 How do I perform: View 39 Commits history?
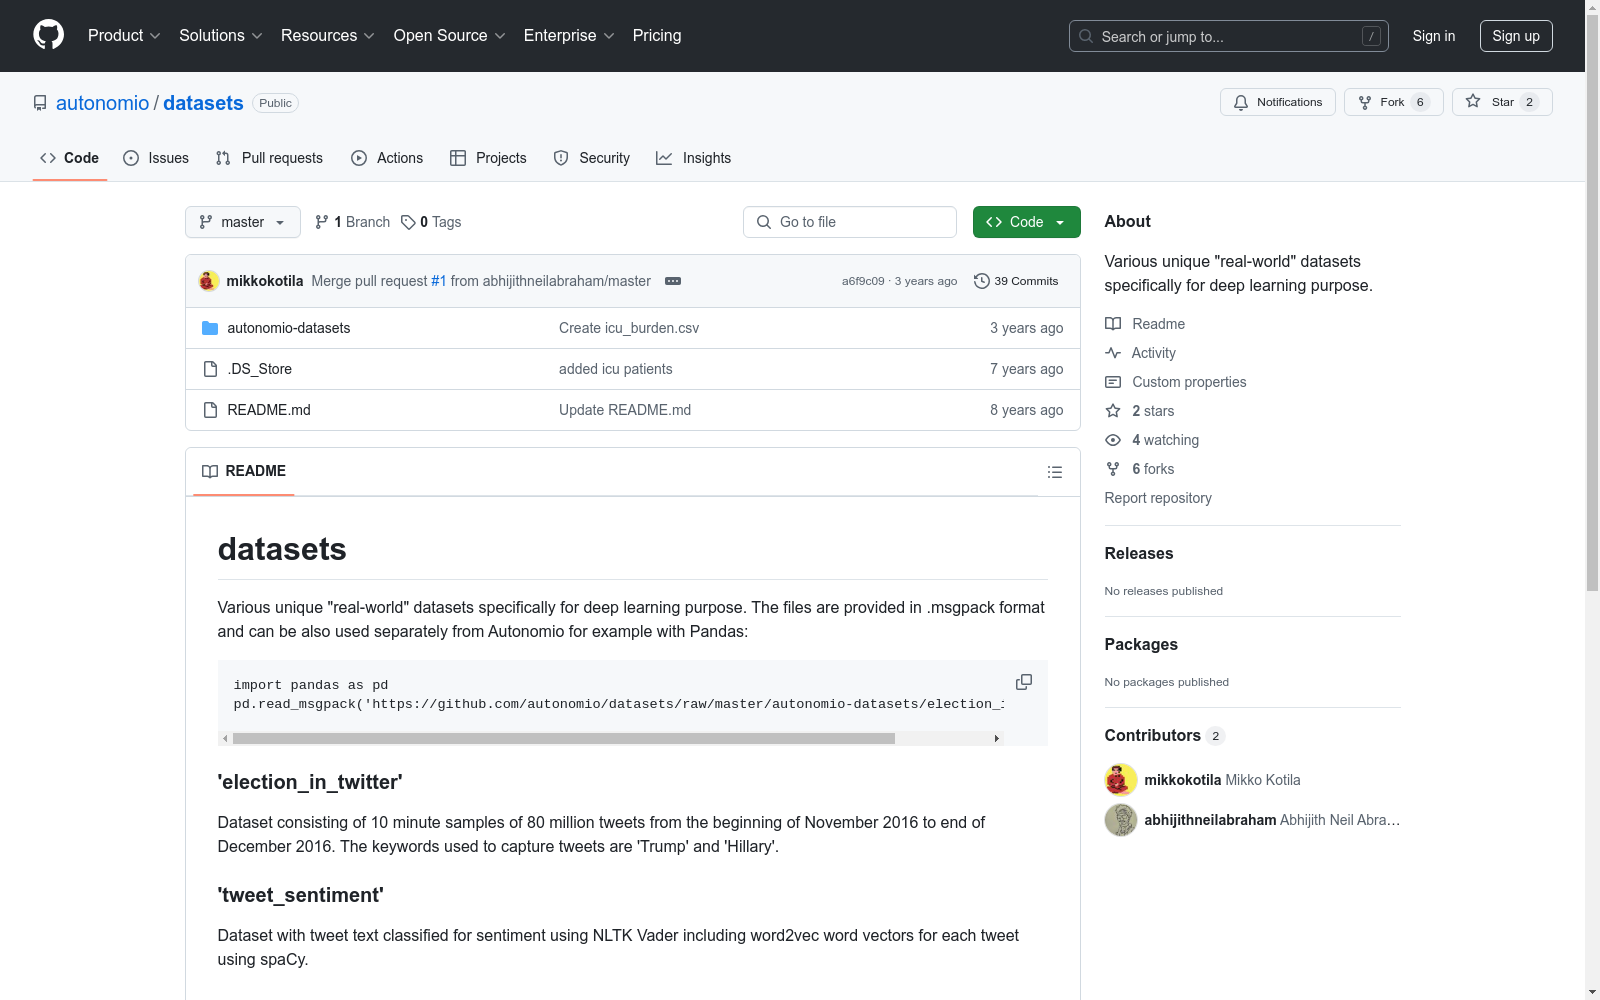[x=1016, y=281]
